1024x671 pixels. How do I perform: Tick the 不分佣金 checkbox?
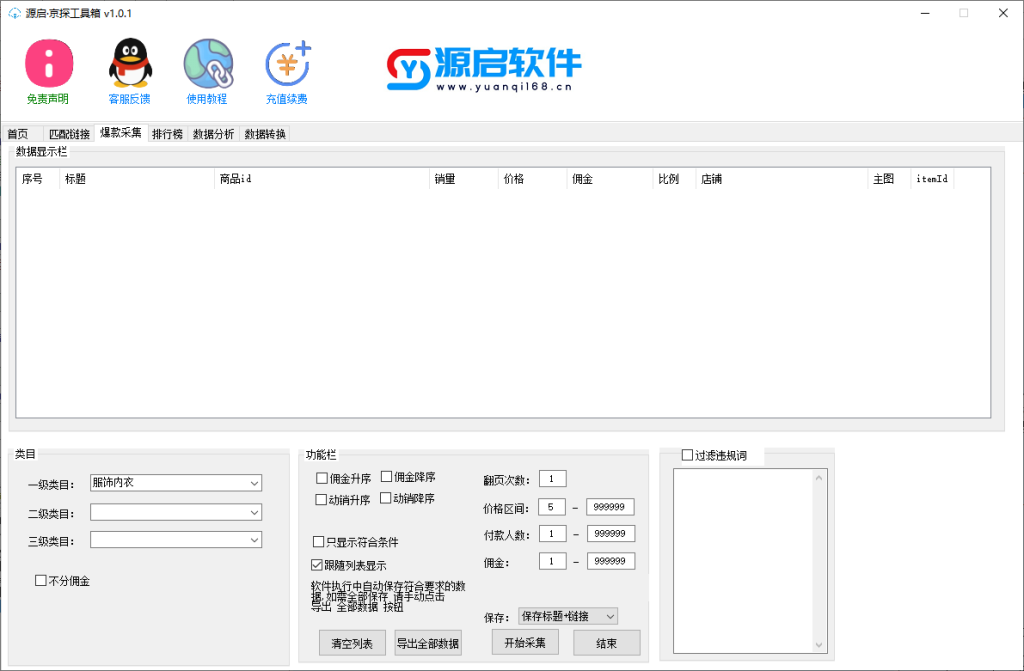[41, 580]
